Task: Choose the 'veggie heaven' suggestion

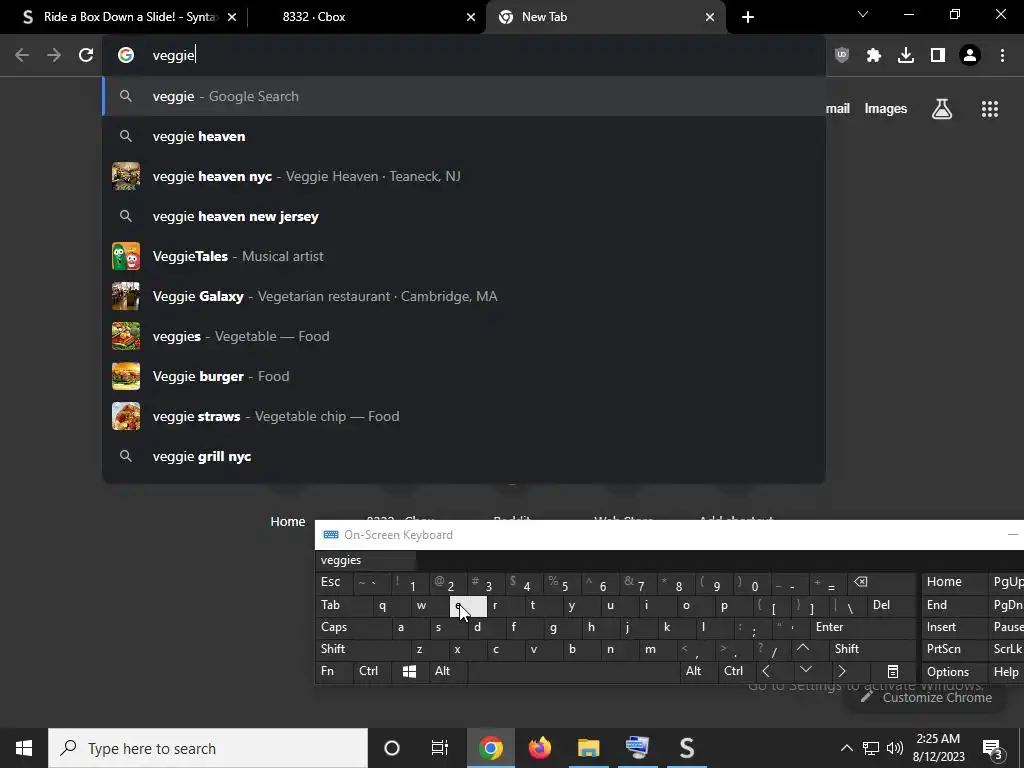Action: [464, 136]
